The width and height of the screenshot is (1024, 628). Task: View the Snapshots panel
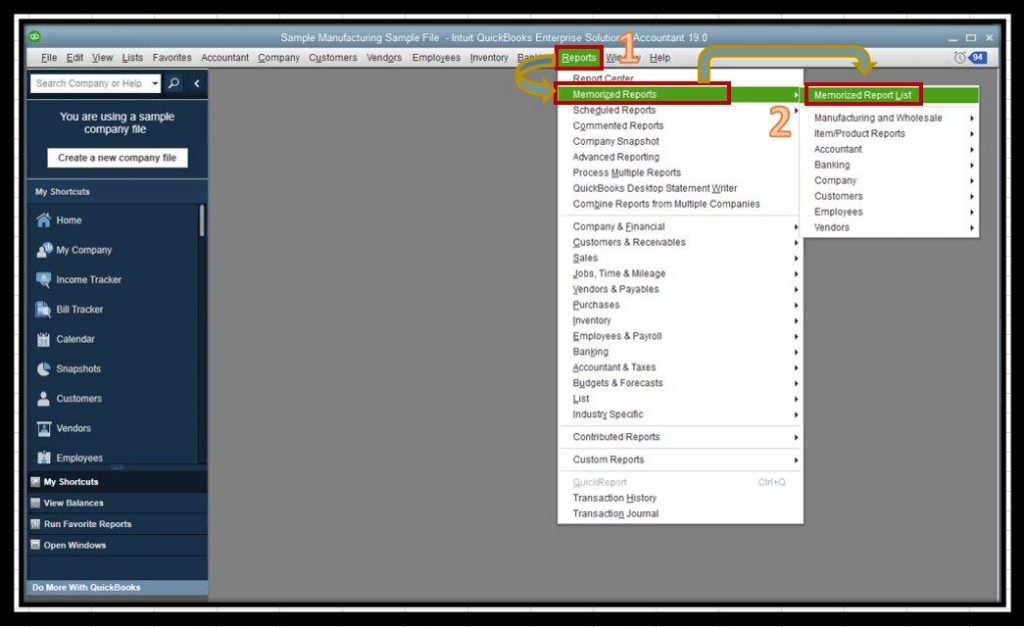[x=46, y=369]
